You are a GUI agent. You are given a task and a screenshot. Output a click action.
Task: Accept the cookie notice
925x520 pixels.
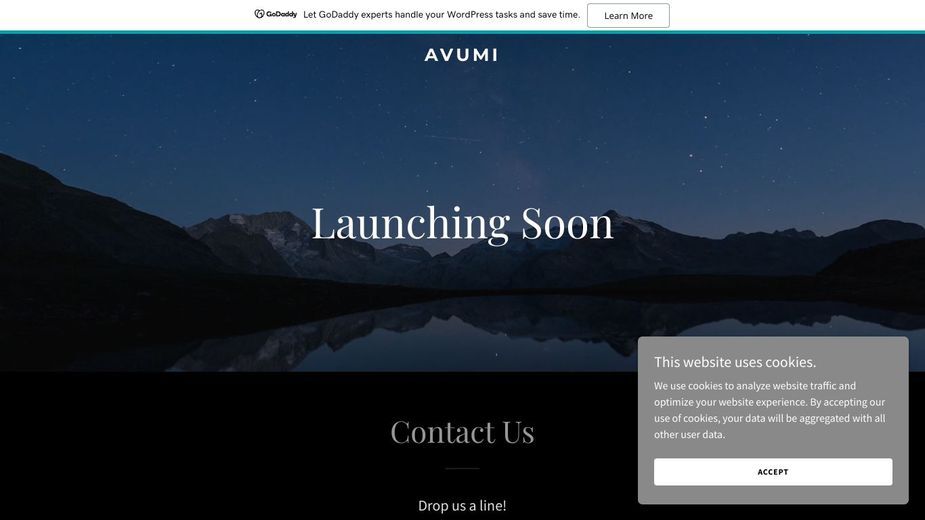773,472
